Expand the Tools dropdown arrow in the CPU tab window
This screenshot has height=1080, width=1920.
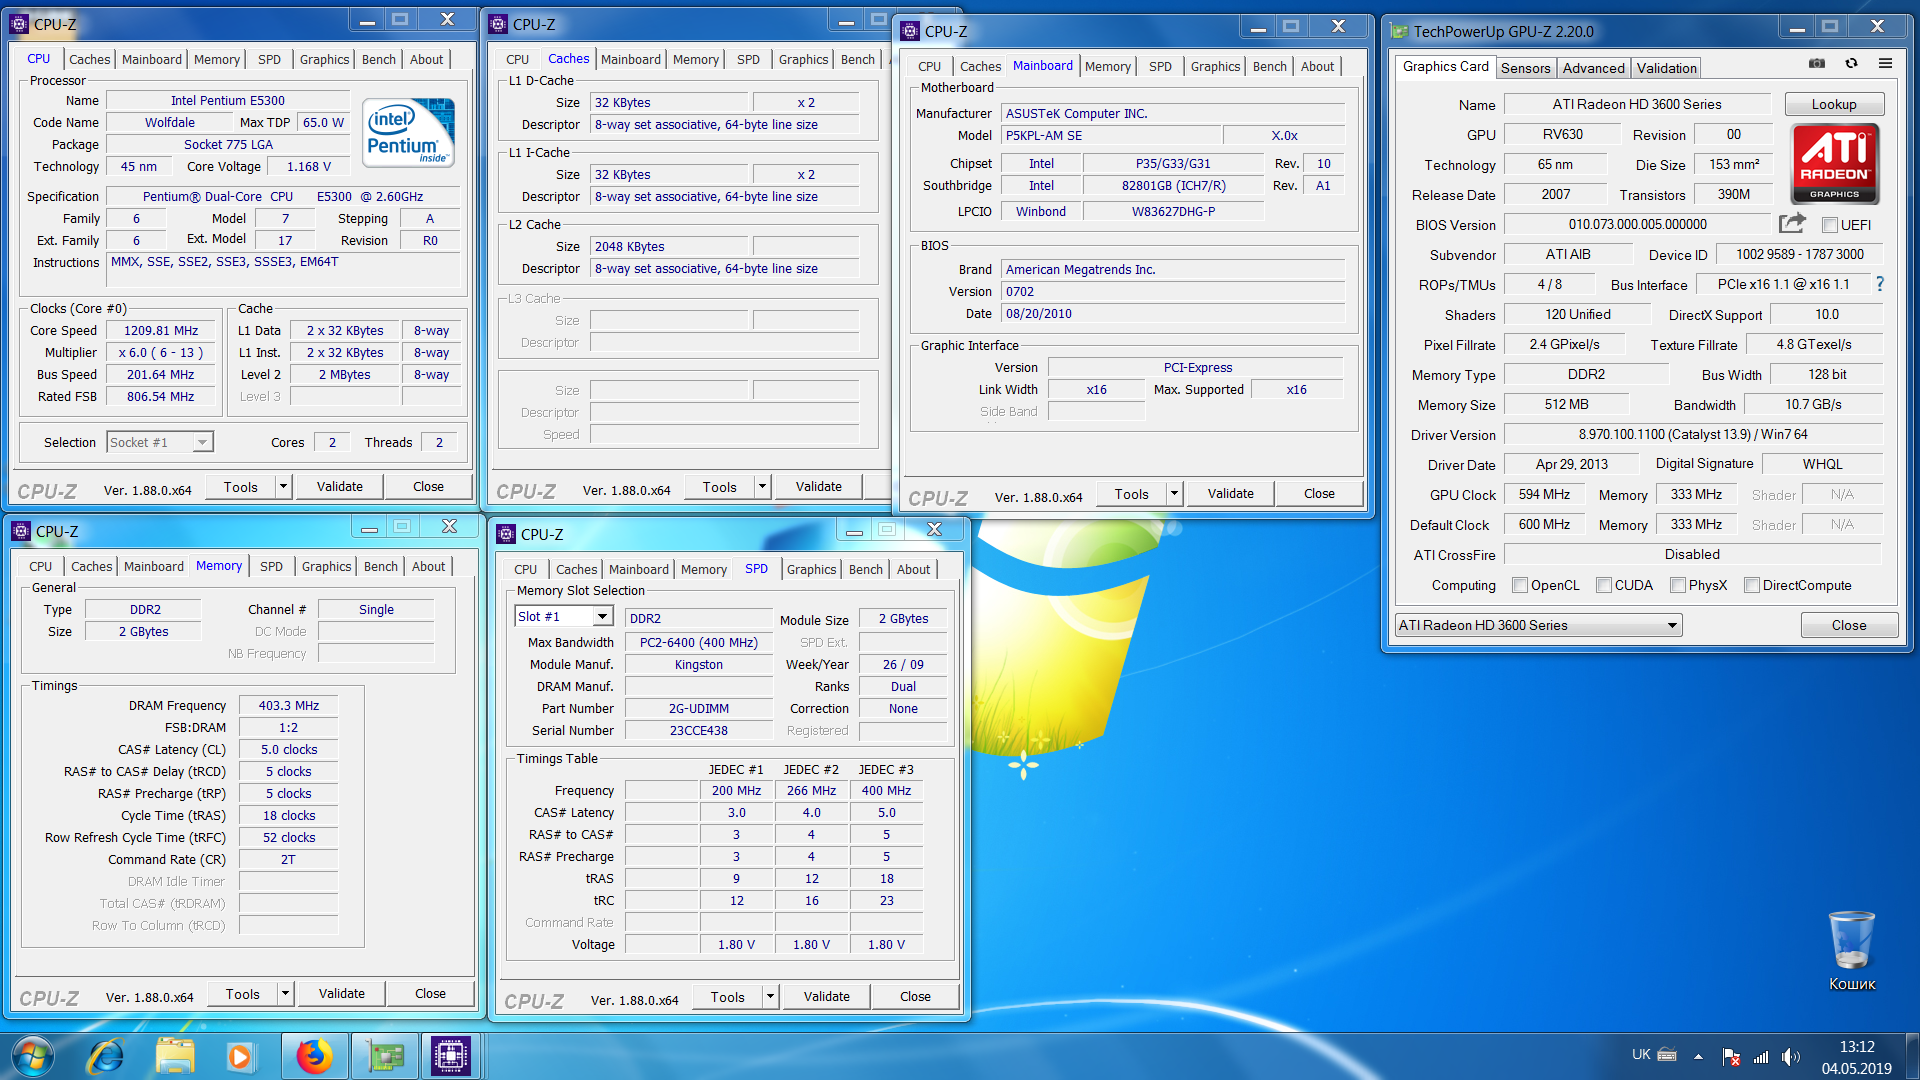pyautogui.click(x=283, y=487)
